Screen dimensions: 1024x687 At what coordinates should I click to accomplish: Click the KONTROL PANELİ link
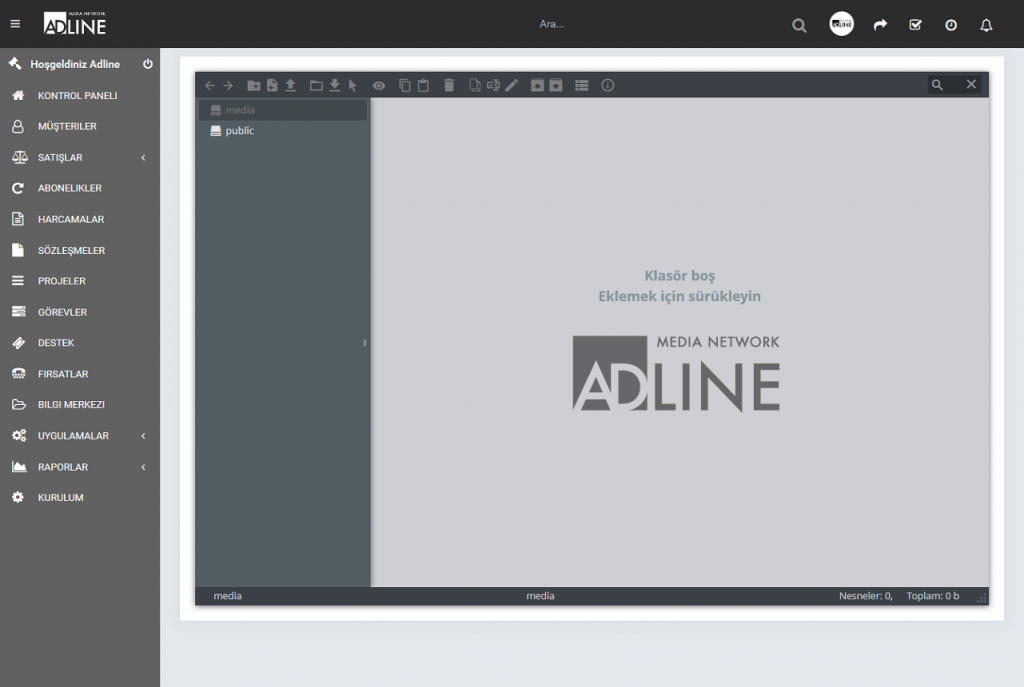(77, 96)
